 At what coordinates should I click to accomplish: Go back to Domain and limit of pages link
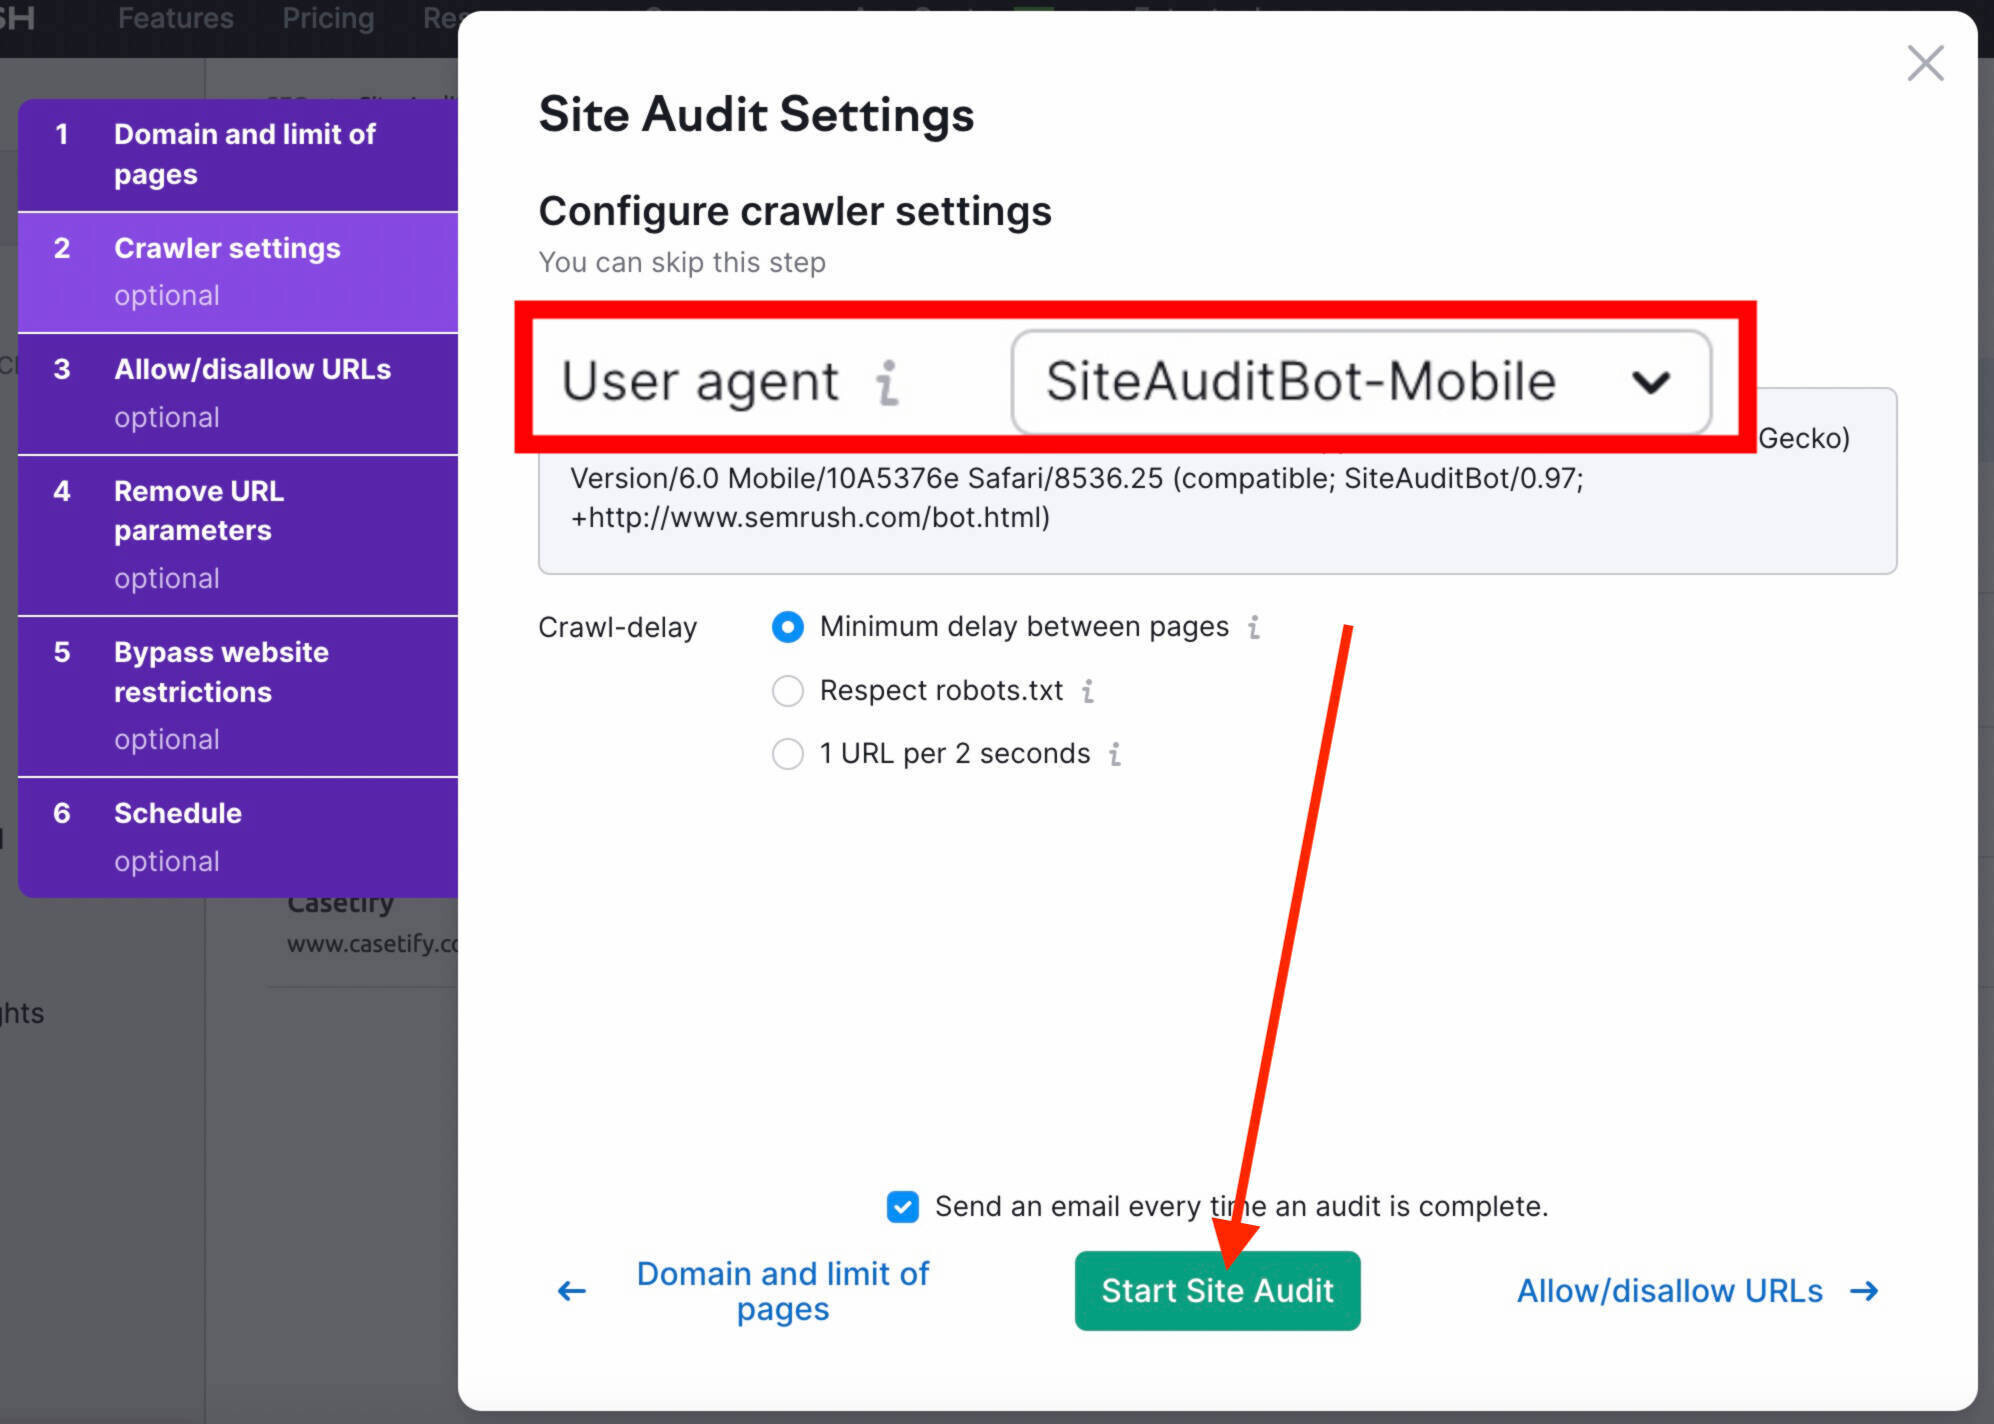tap(782, 1291)
